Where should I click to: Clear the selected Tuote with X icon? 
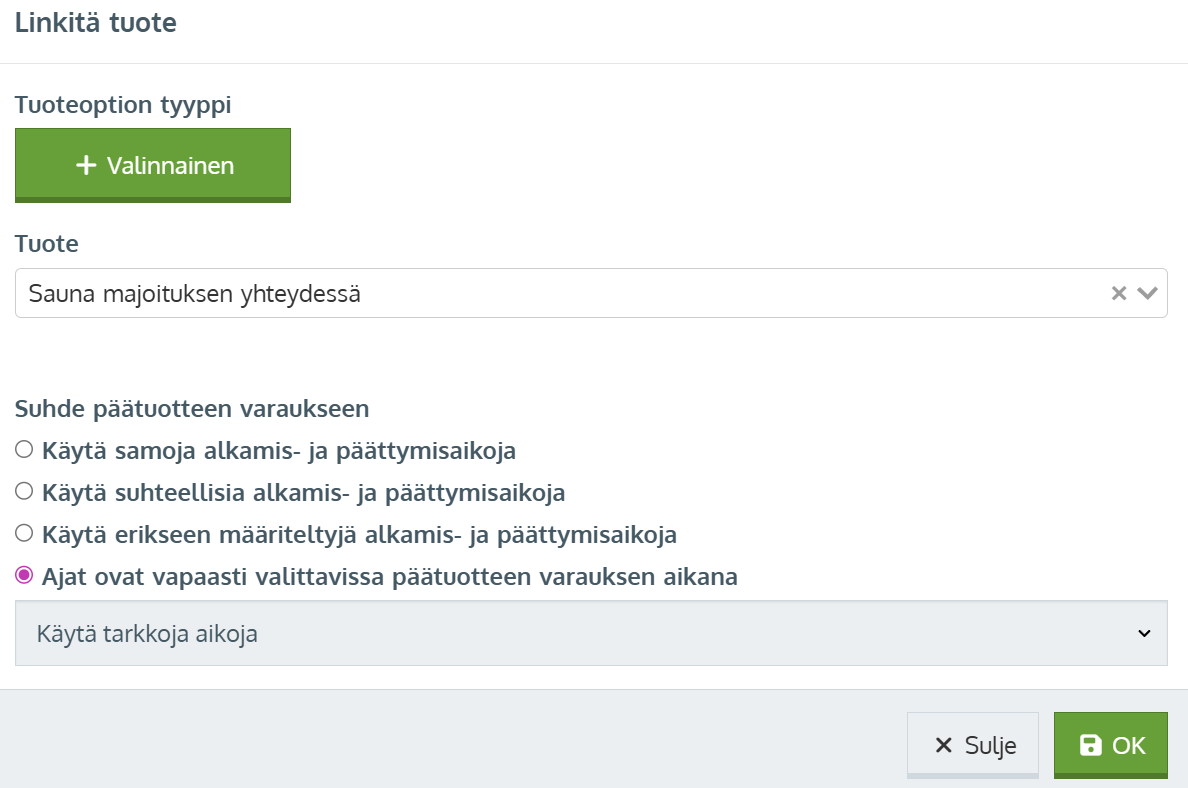pos(1118,293)
